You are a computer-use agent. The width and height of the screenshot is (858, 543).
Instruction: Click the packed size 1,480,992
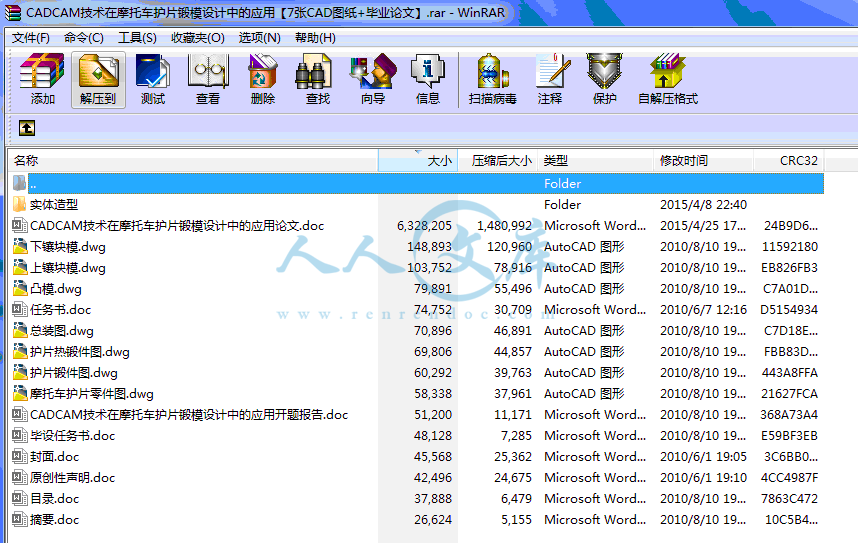pyautogui.click(x=504, y=226)
